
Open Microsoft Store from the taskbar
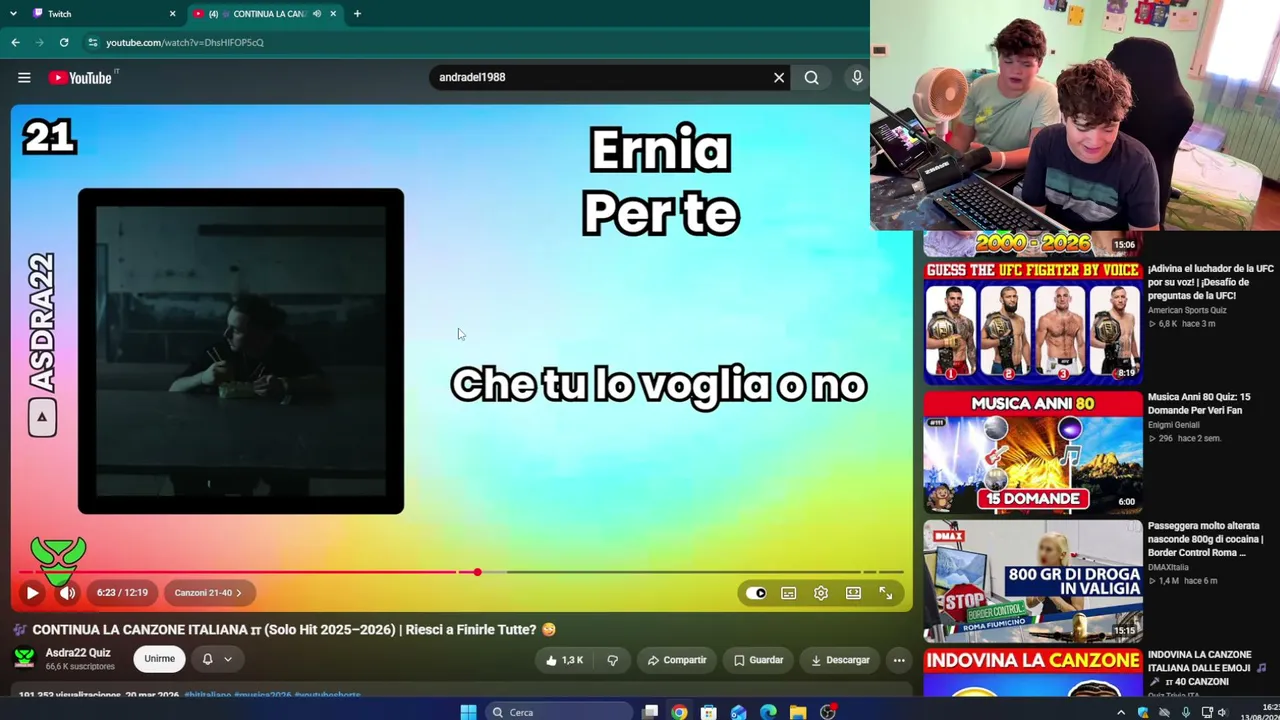pos(709,712)
